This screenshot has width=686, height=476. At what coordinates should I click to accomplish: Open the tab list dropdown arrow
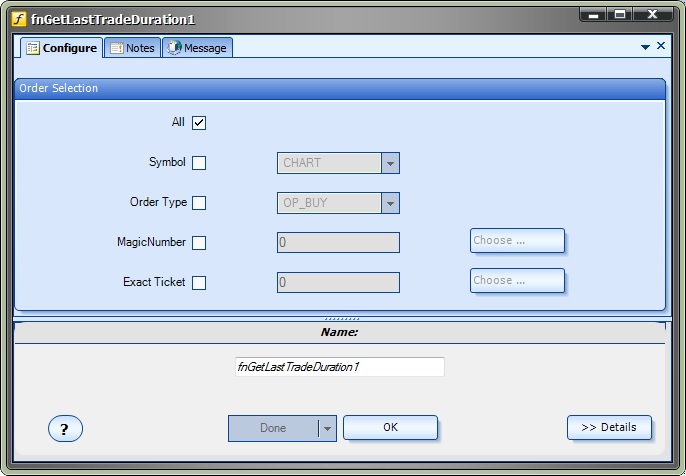click(x=646, y=47)
